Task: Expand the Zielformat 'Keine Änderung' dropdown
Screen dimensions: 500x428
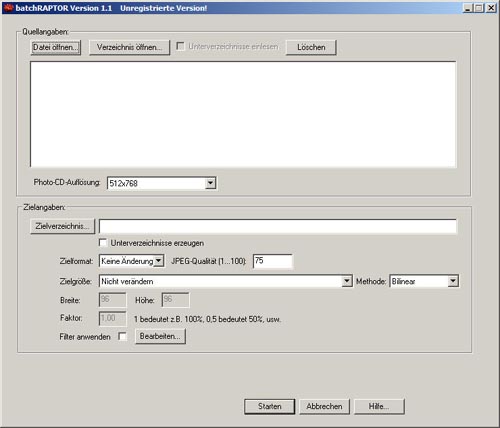Action: click(131, 261)
